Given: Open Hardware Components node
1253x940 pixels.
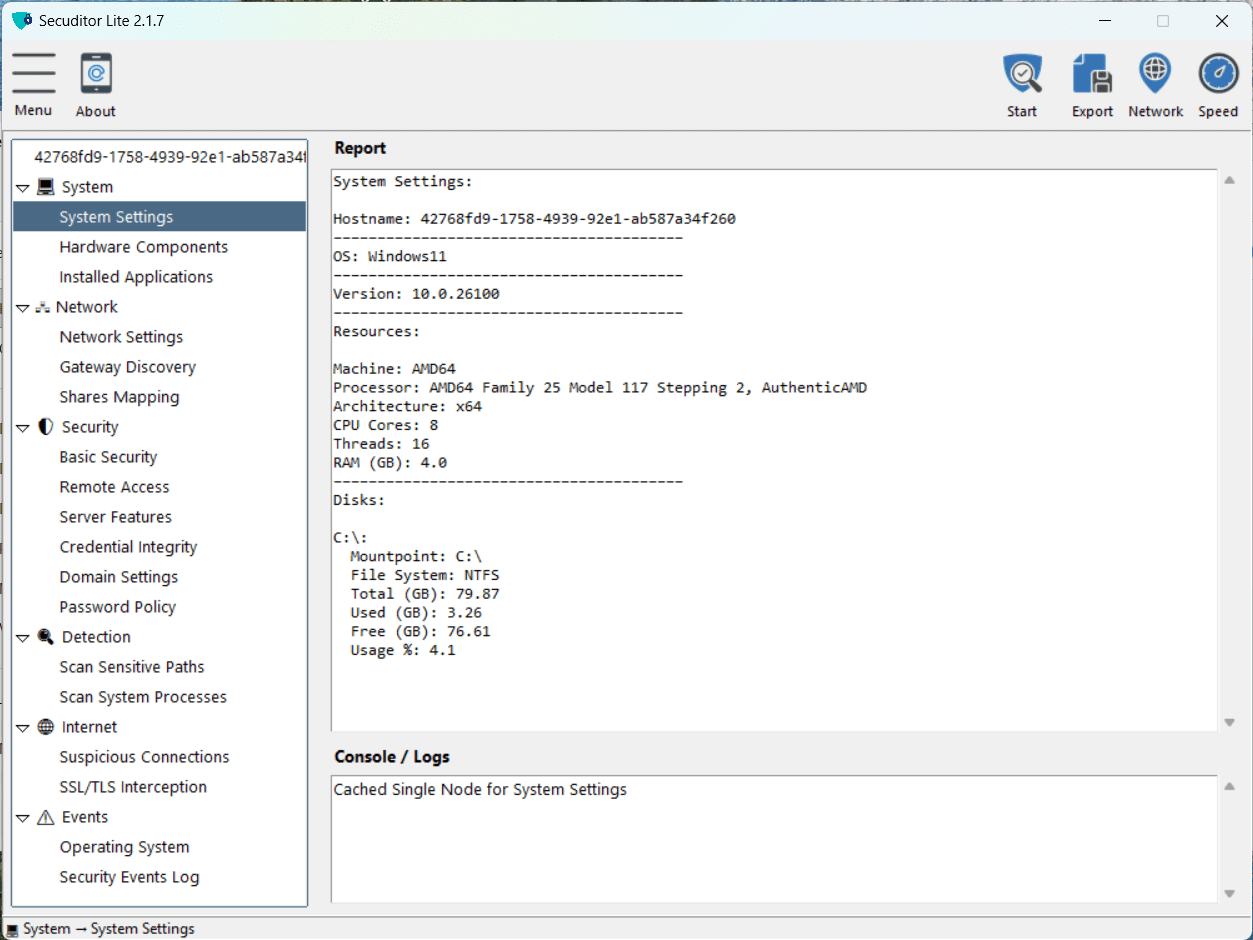Looking at the screenshot, I should point(144,247).
